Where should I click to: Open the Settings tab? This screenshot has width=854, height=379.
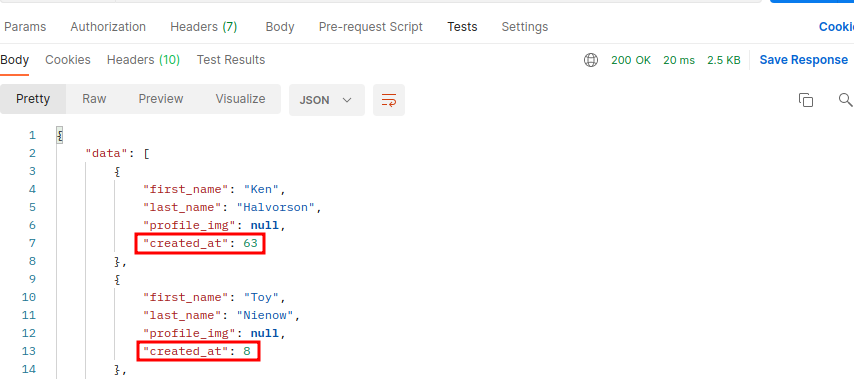(524, 27)
